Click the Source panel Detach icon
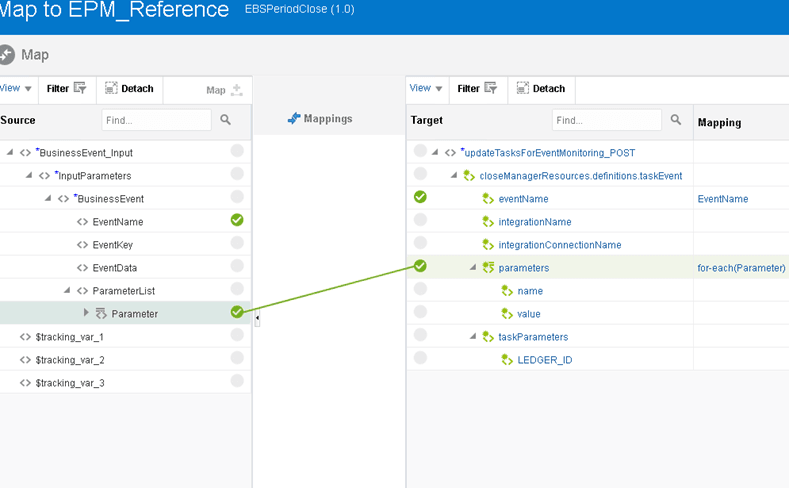Viewport: 789px width, 488px height. pyautogui.click(x=111, y=88)
